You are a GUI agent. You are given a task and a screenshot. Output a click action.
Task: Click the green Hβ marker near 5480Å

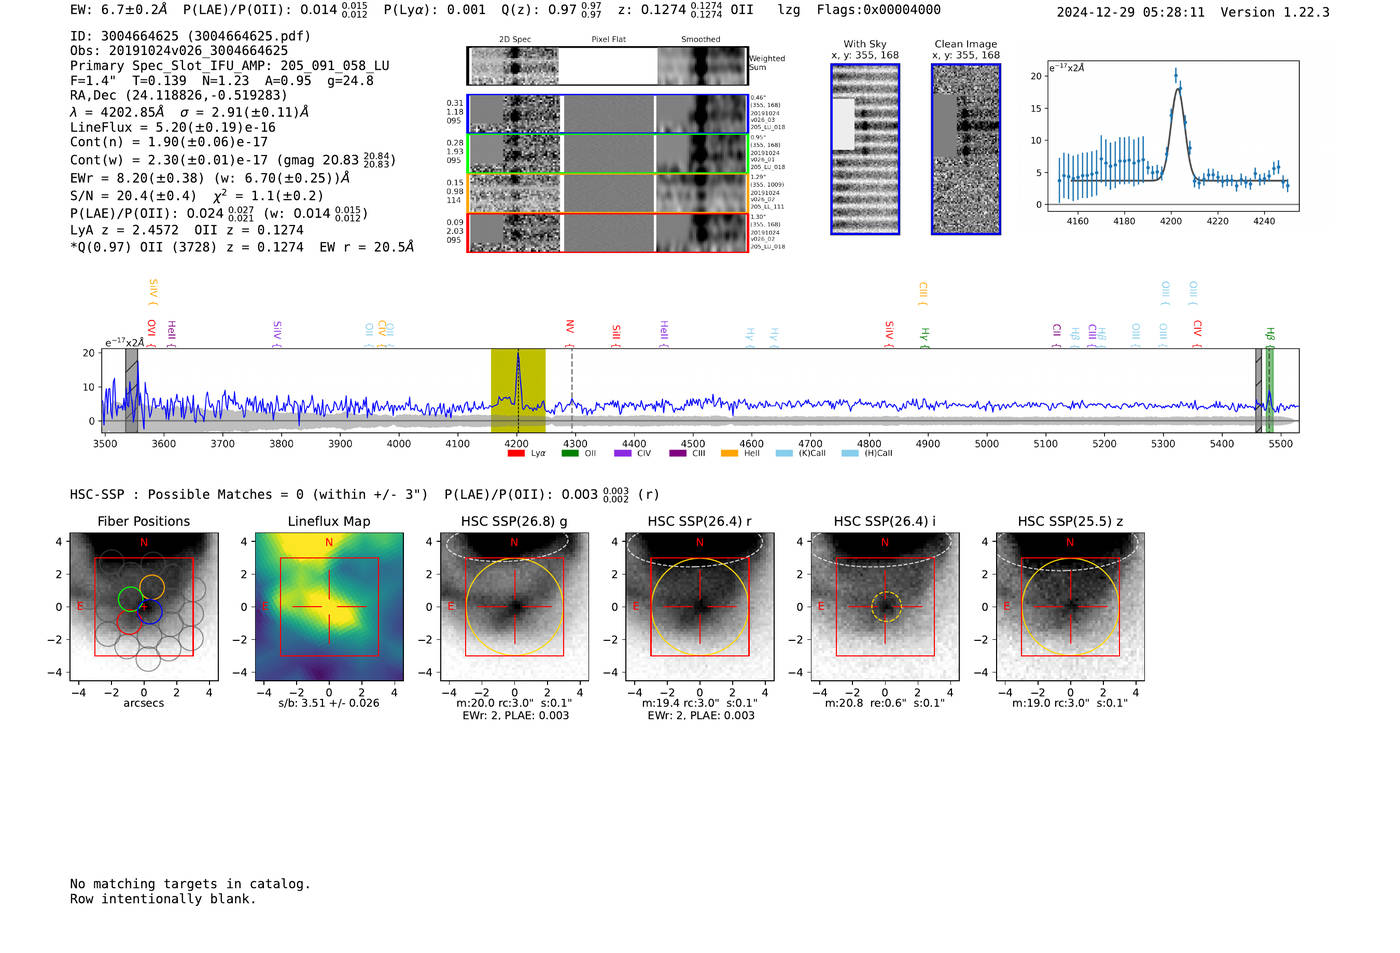(x=1270, y=391)
